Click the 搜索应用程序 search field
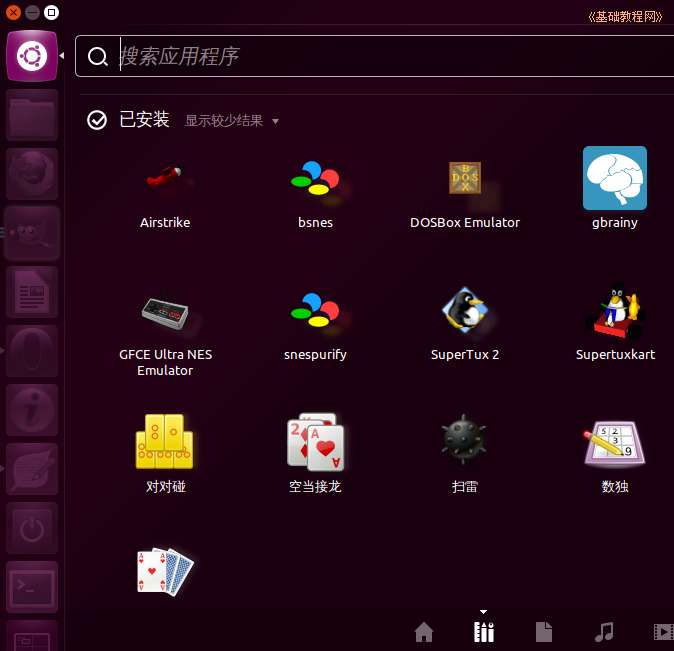Image resolution: width=674 pixels, height=651 pixels. click(374, 56)
